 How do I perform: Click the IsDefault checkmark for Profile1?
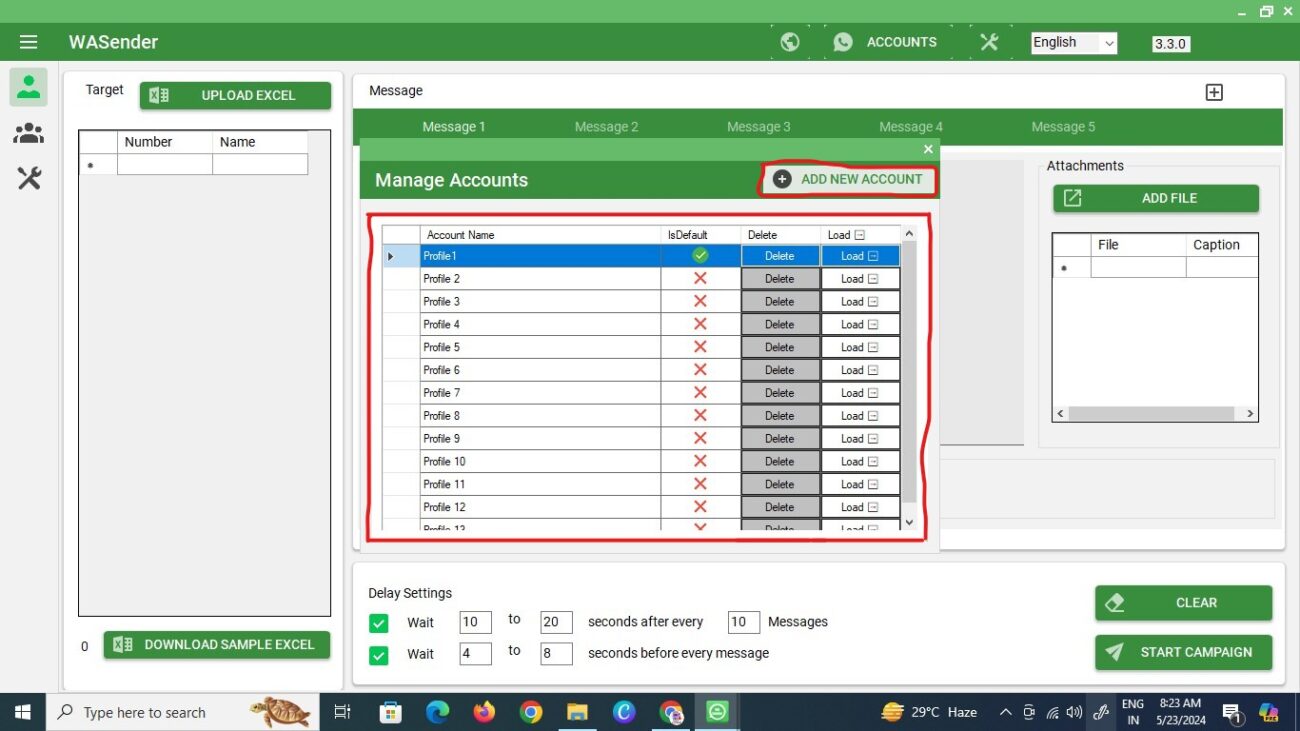(700, 256)
